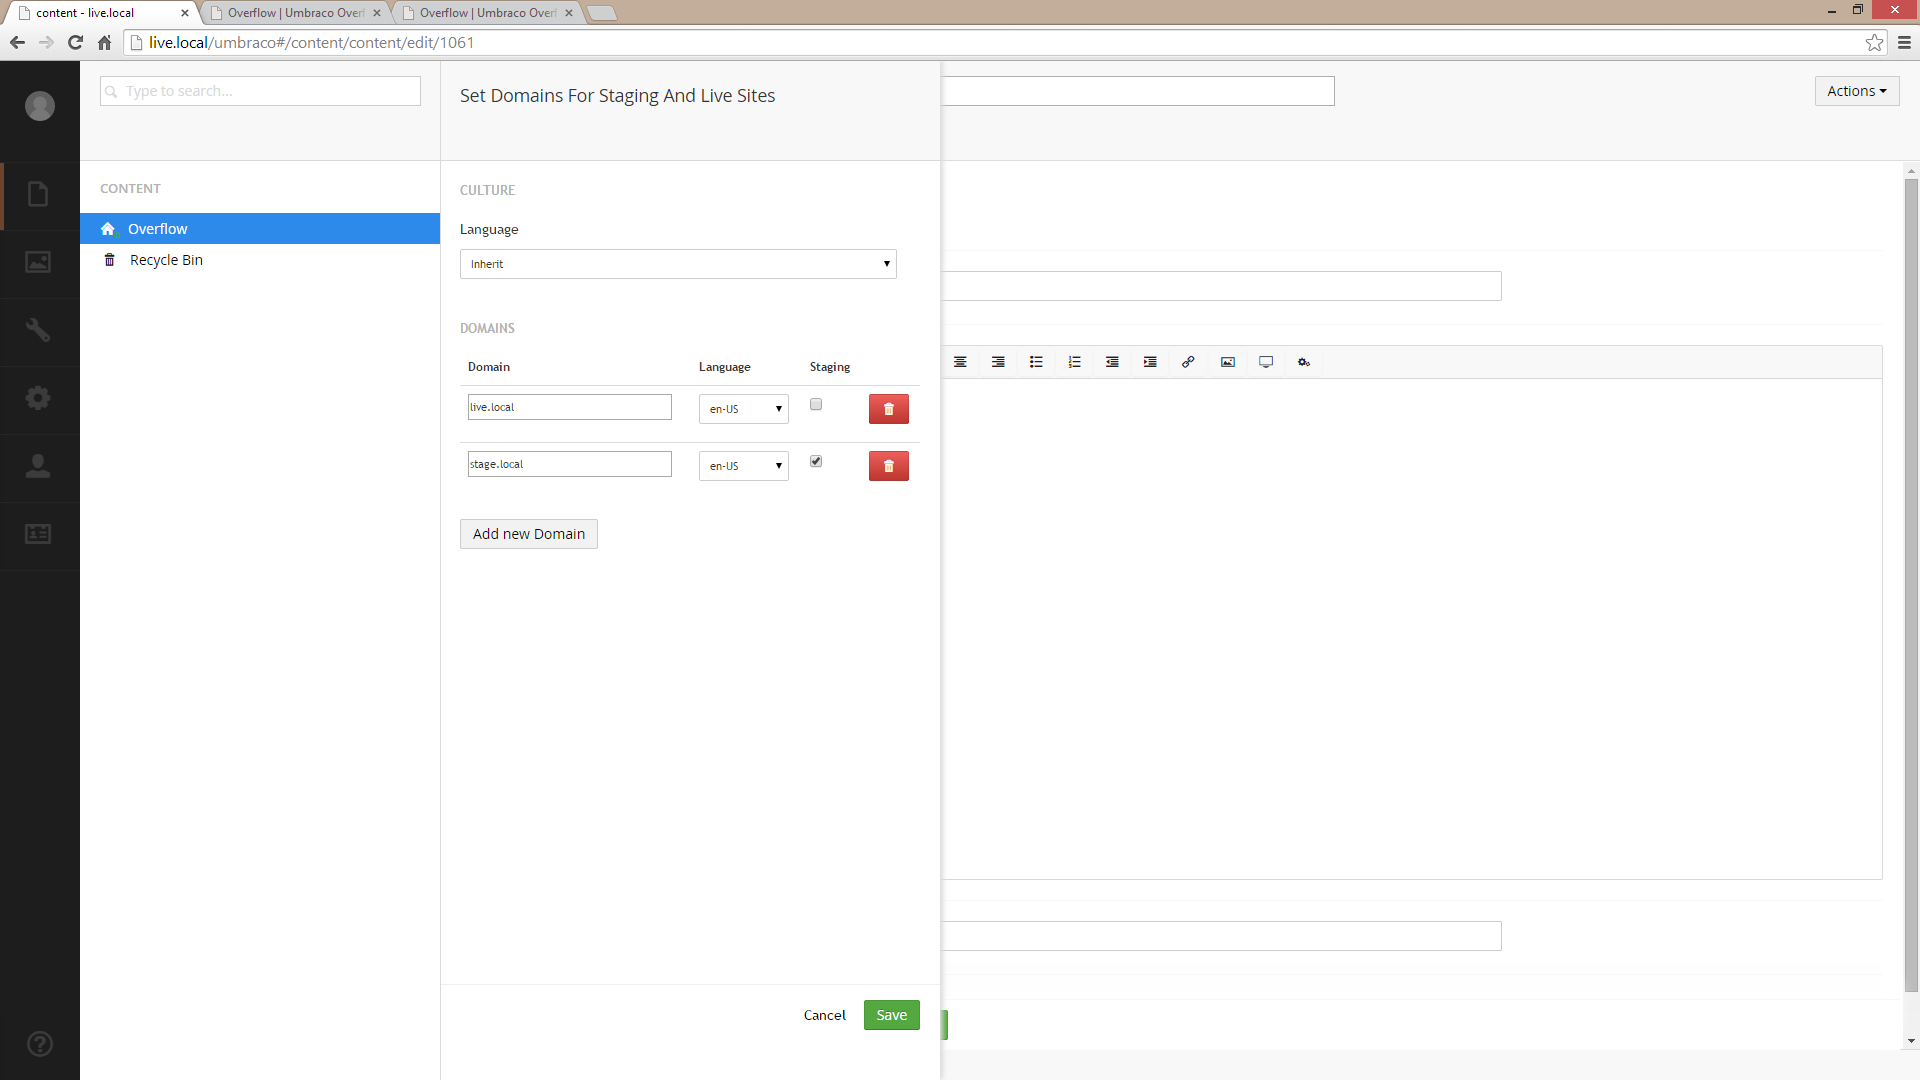Uncheck Staging for stage.local domain
This screenshot has width=1920, height=1080.
pyautogui.click(x=816, y=461)
